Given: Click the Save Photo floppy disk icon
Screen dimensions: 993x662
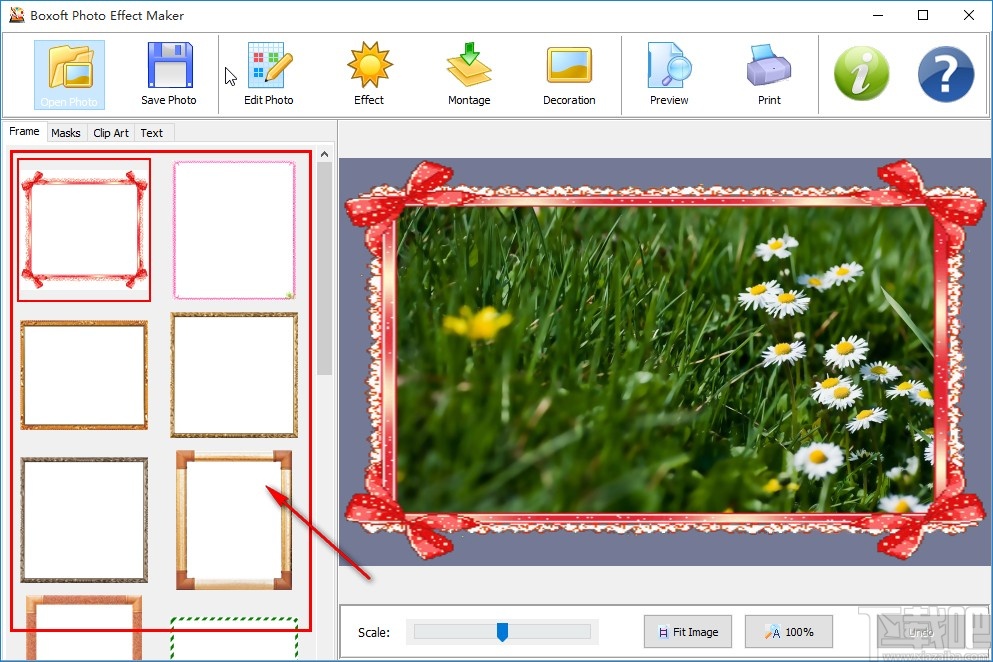Looking at the screenshot, I should 169,65.
